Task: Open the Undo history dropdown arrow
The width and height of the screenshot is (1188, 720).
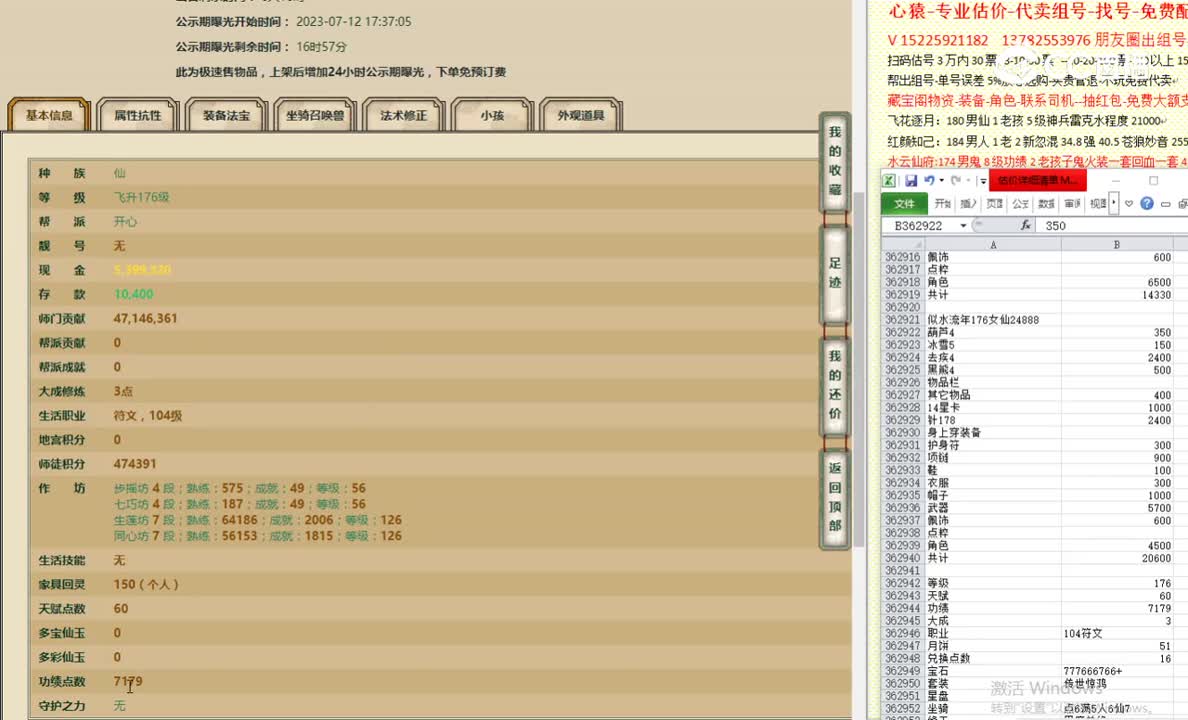Action: [941, 180]
